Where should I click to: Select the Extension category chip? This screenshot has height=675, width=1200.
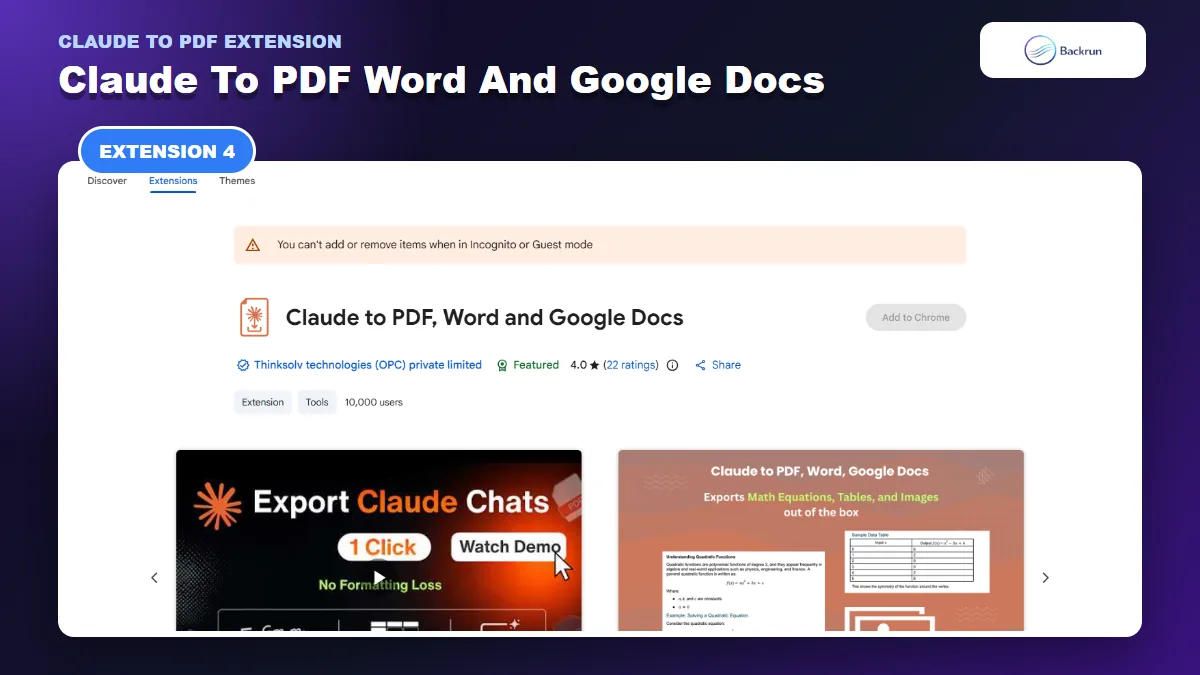(263, 402)
